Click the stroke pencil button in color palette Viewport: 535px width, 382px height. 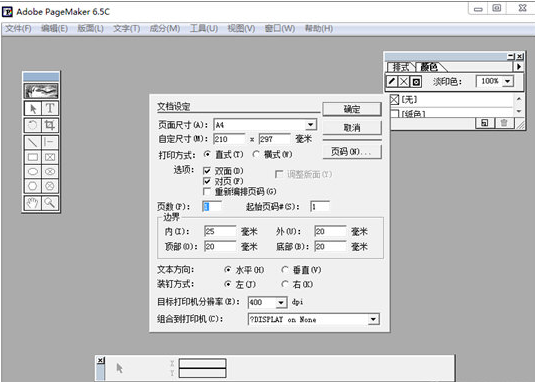(392, 81)
